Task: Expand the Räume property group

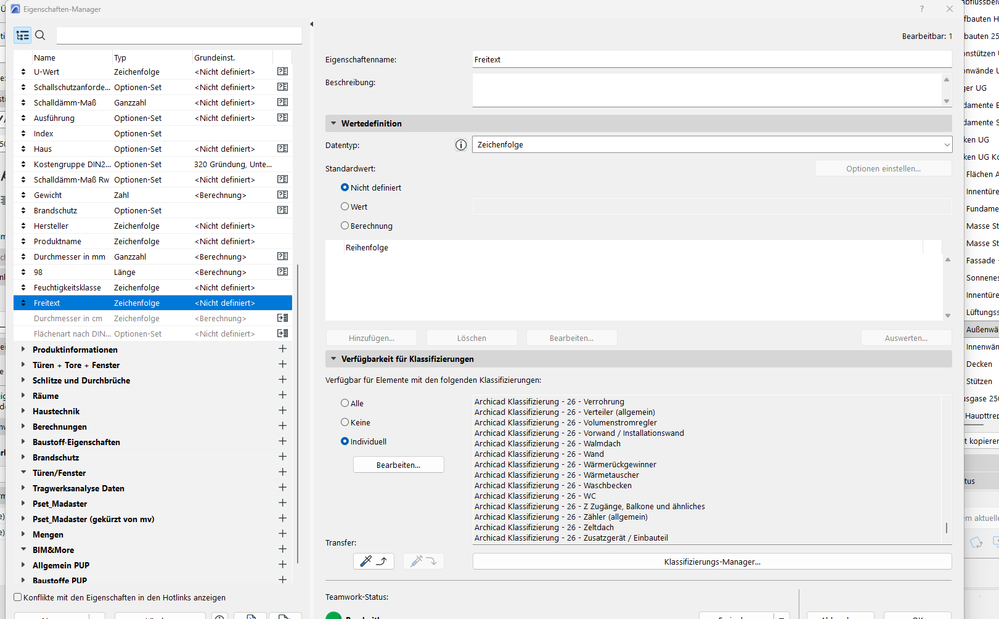Action: coord(24,396)
